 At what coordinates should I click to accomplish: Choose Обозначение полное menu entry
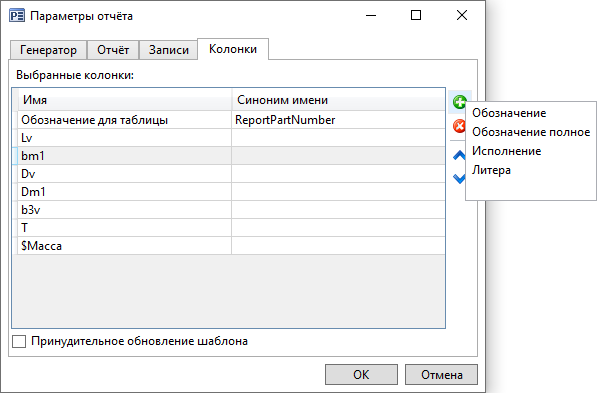(x=531, y=132)
